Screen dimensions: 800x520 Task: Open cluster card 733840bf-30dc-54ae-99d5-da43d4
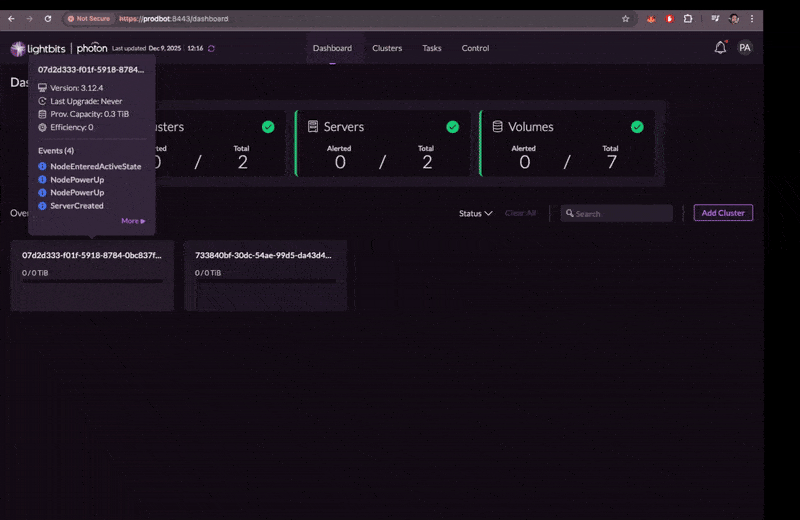(x=265, y=276)
